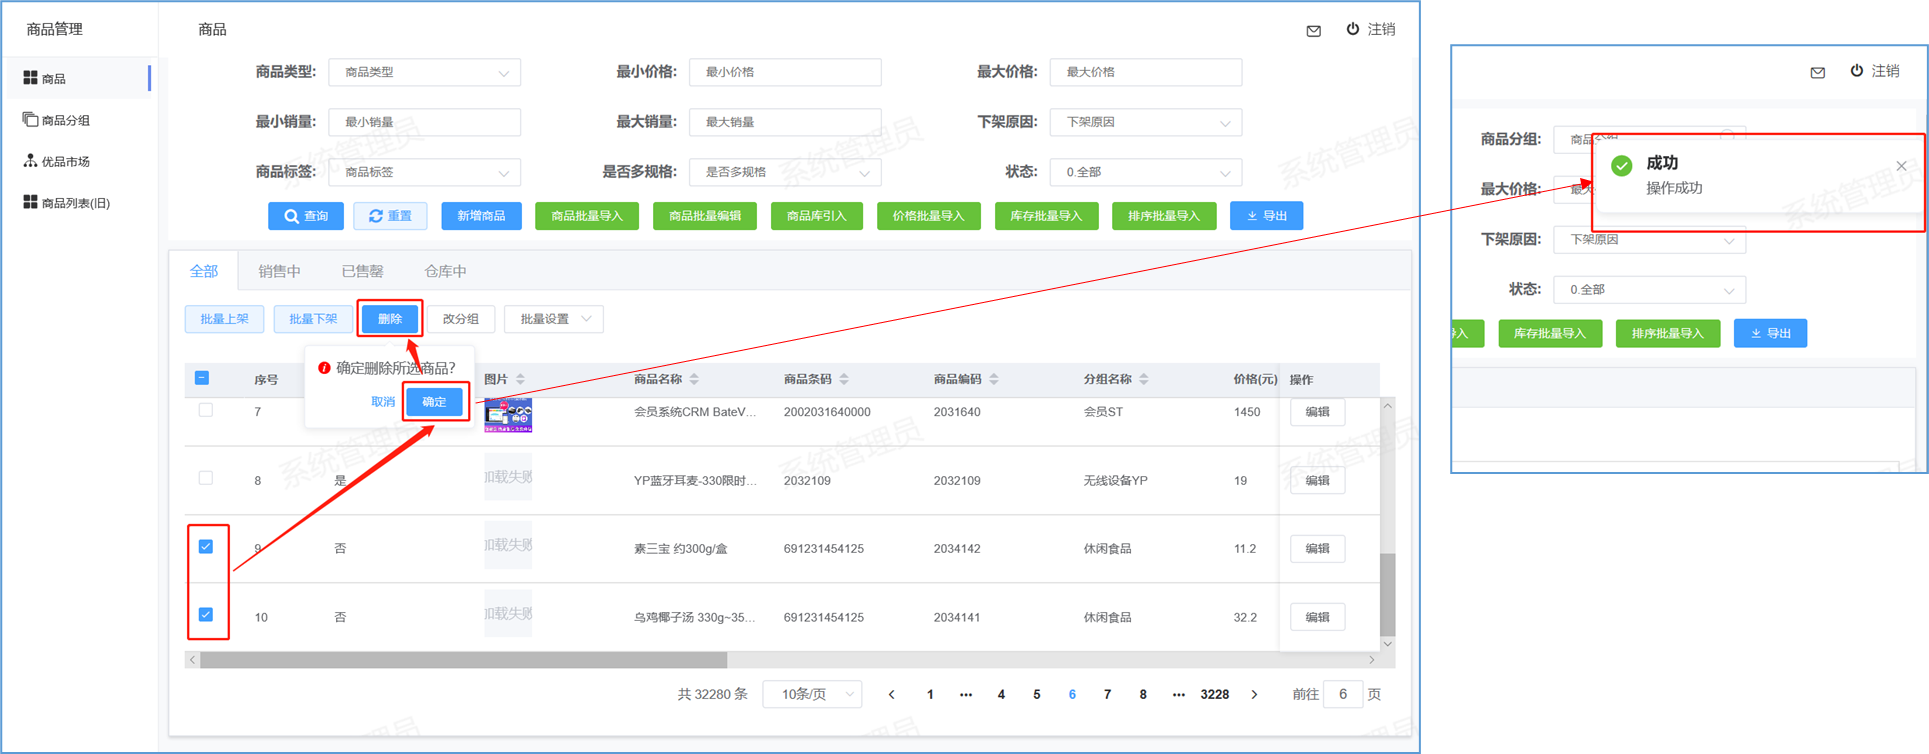Expand the 商品类型 dropdown
Screen dimensions: 1929x754
pos(424,73)
